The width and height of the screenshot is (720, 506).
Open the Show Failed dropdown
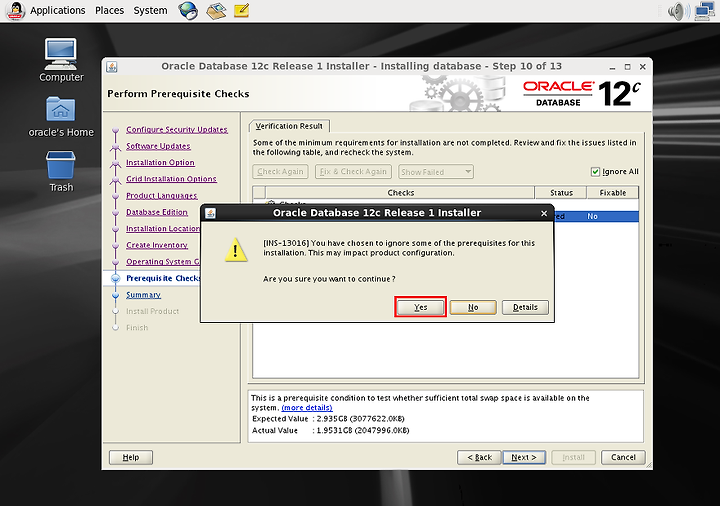click(436, 172)
